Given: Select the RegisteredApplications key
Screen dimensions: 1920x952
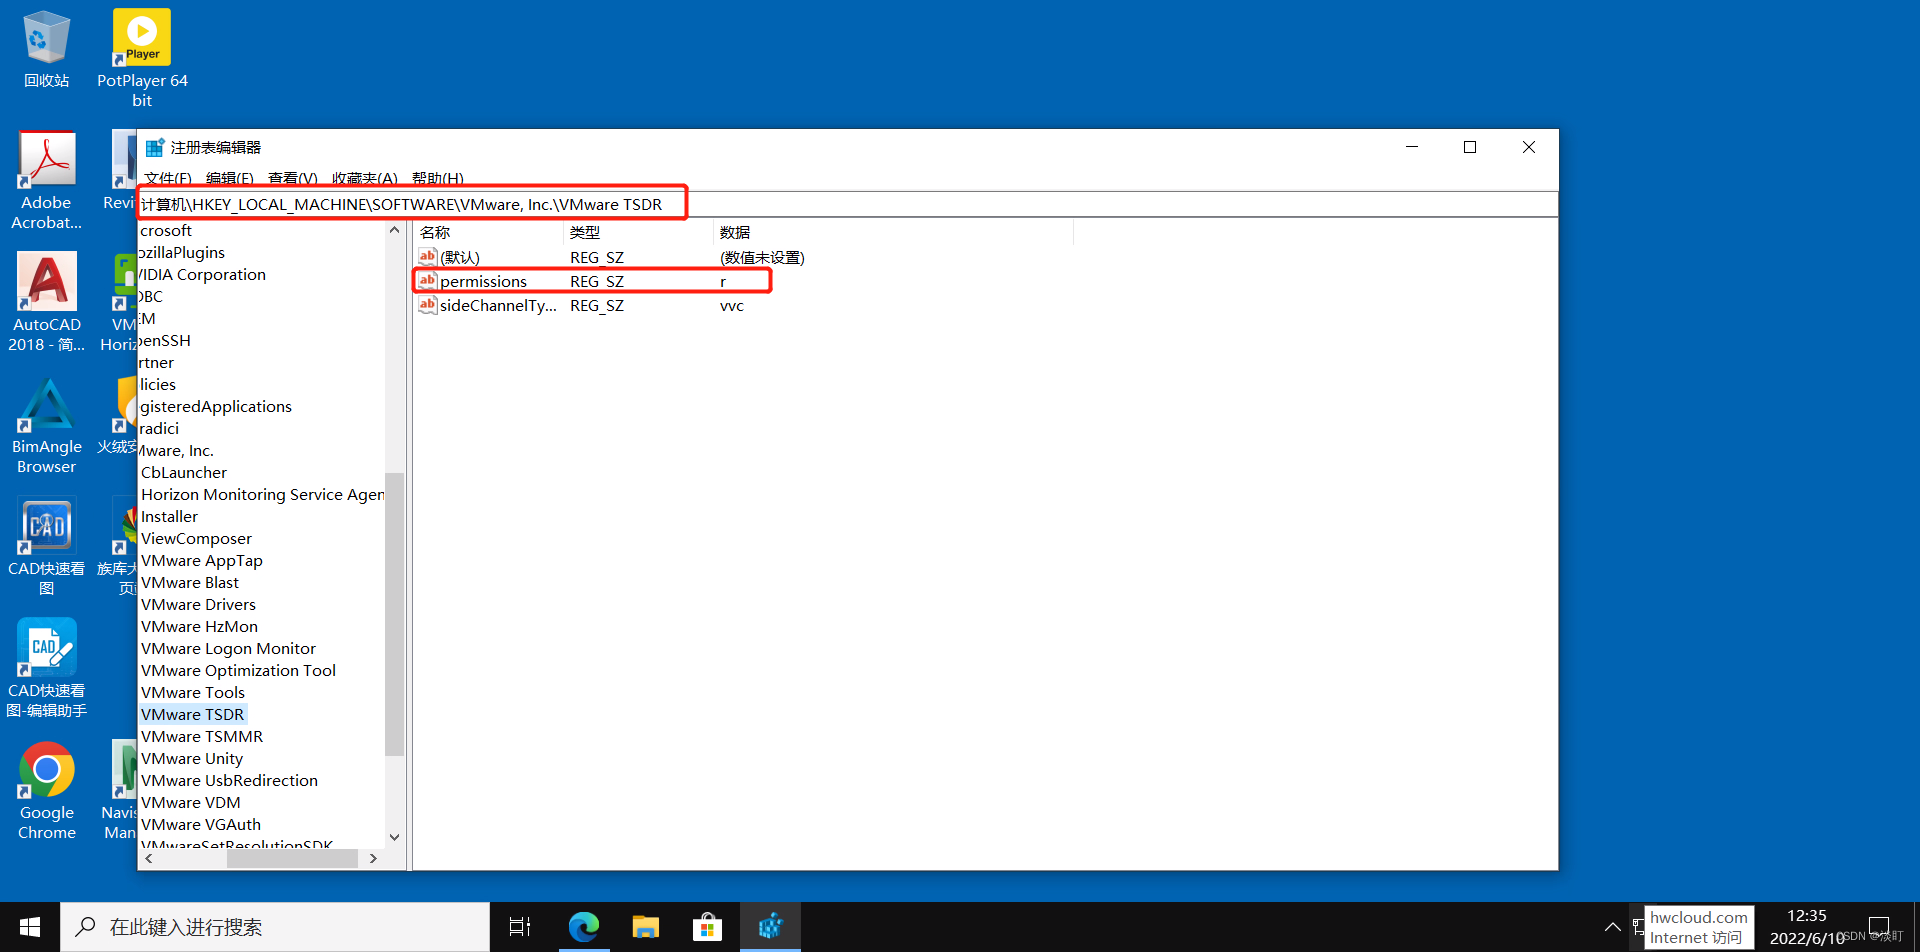Looking at the screenshot, I should click(x=215, y=406).
